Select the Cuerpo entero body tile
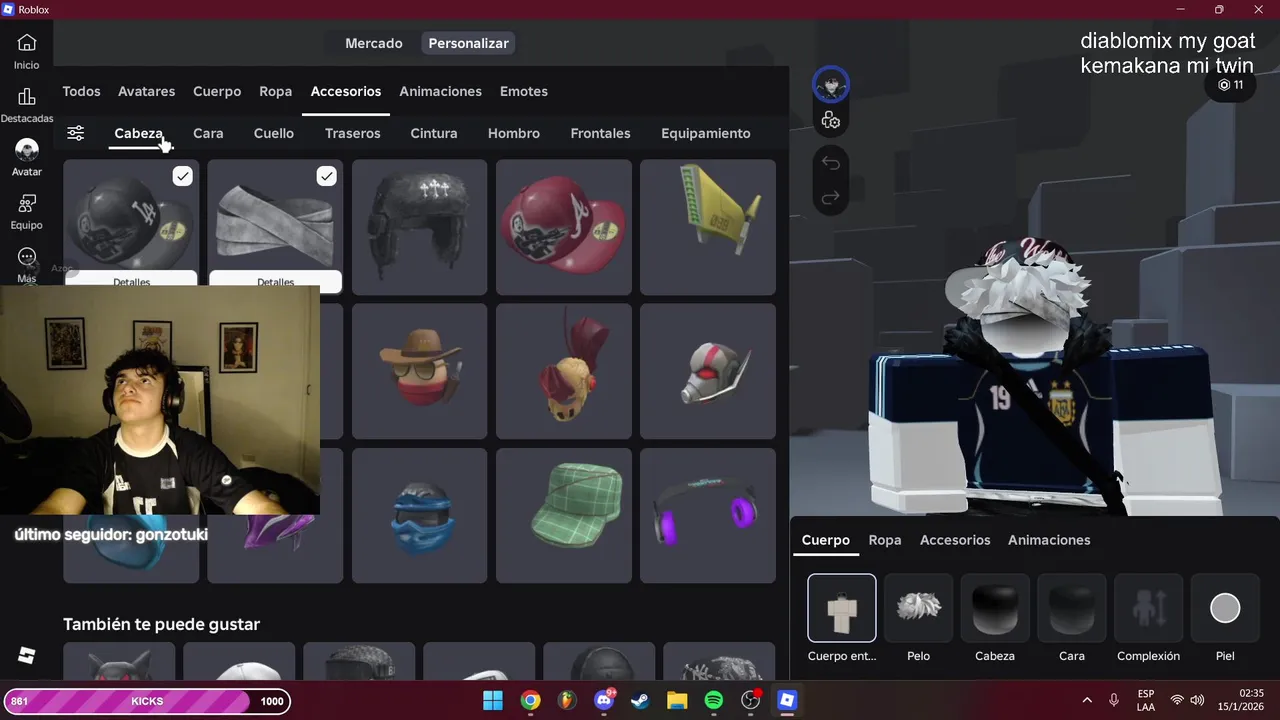 tap(842, 608)
